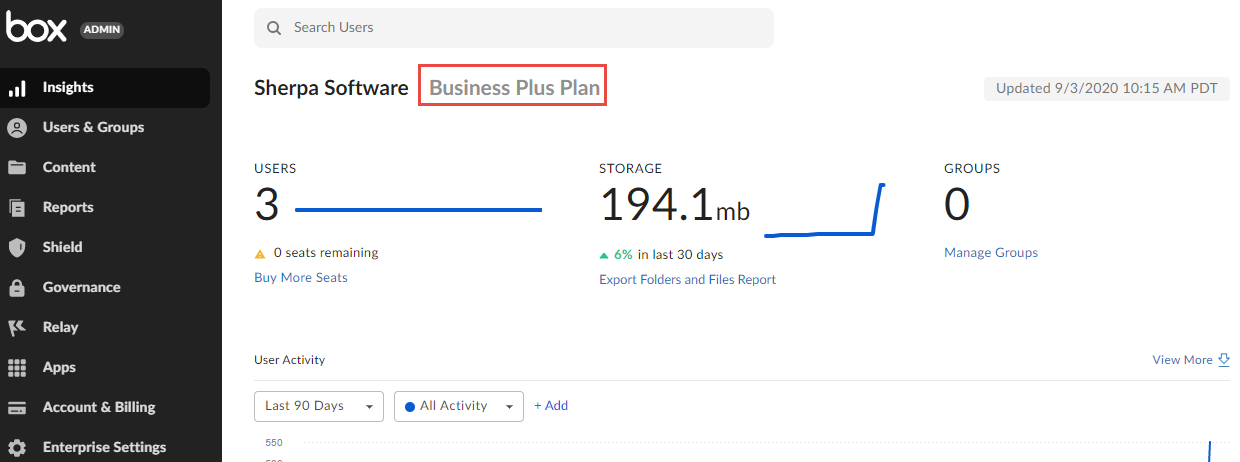Click the Box logo in the sidebar
Viewport: 1240px width, 462px height.
[x=36, y=28]
